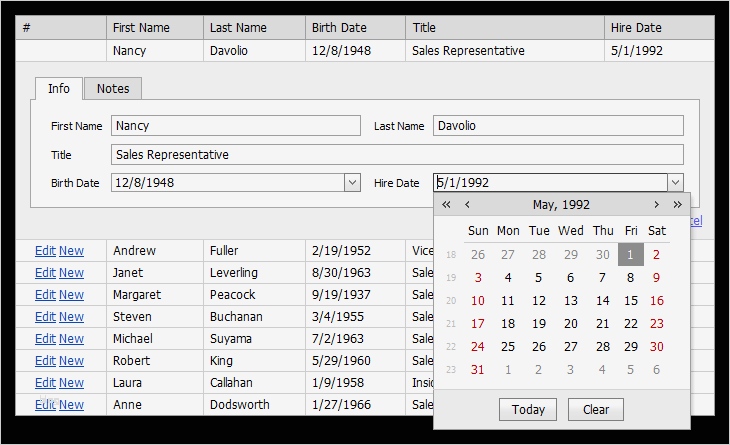Image resolution: width=730 pixels, height=445 pixels.
Task: Click into the First Name input field
Action: pyautogui.click(x=235, y=126)
